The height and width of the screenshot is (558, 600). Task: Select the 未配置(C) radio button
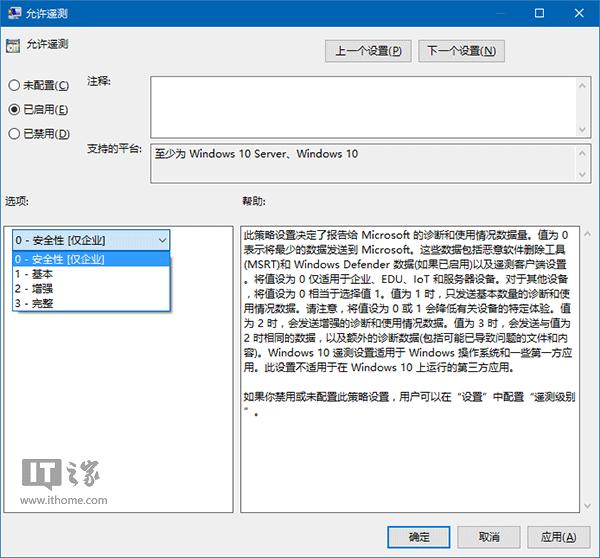pos(14,85)
